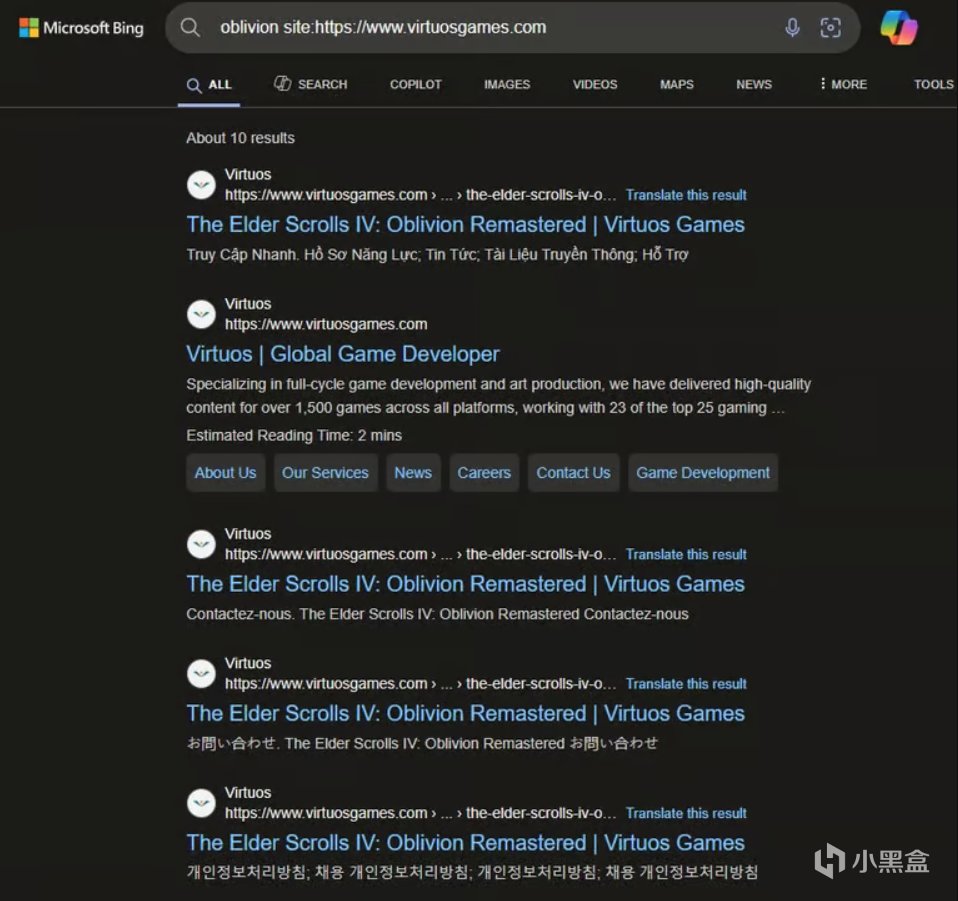Viewport: 958px width, 901px height.
Task: Click the Virtuos favicon above the Vietnamese result
Action: click(x=201, y=184)
